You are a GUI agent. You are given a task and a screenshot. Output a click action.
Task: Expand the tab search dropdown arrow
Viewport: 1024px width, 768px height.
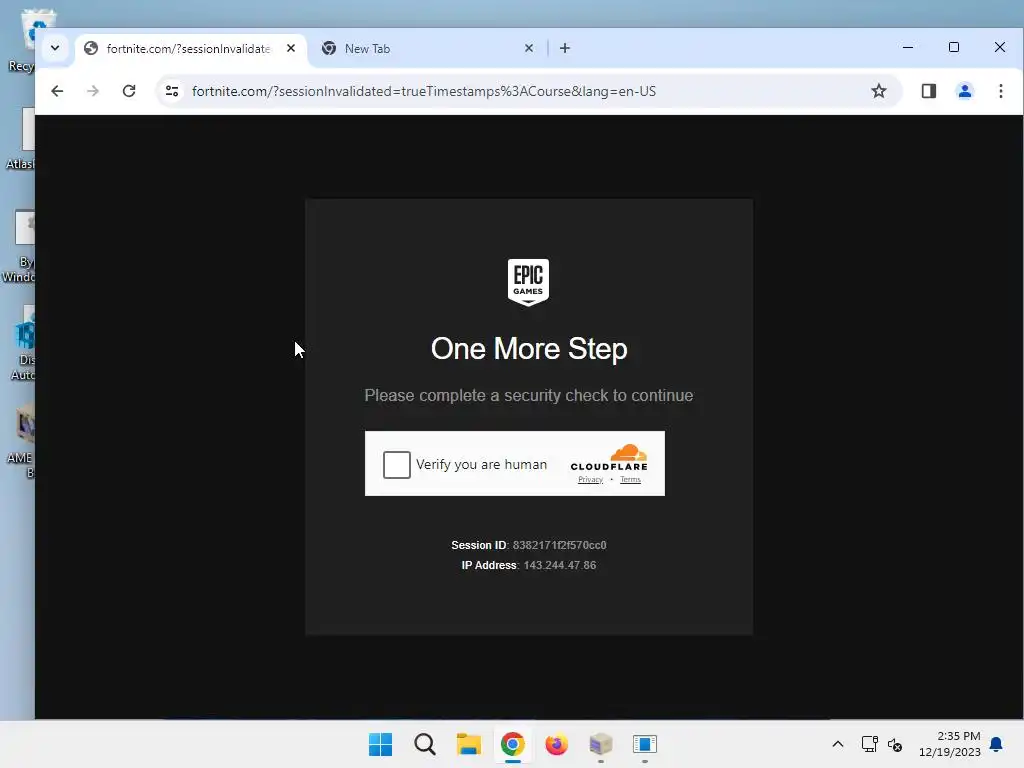(x=55, y=48)
